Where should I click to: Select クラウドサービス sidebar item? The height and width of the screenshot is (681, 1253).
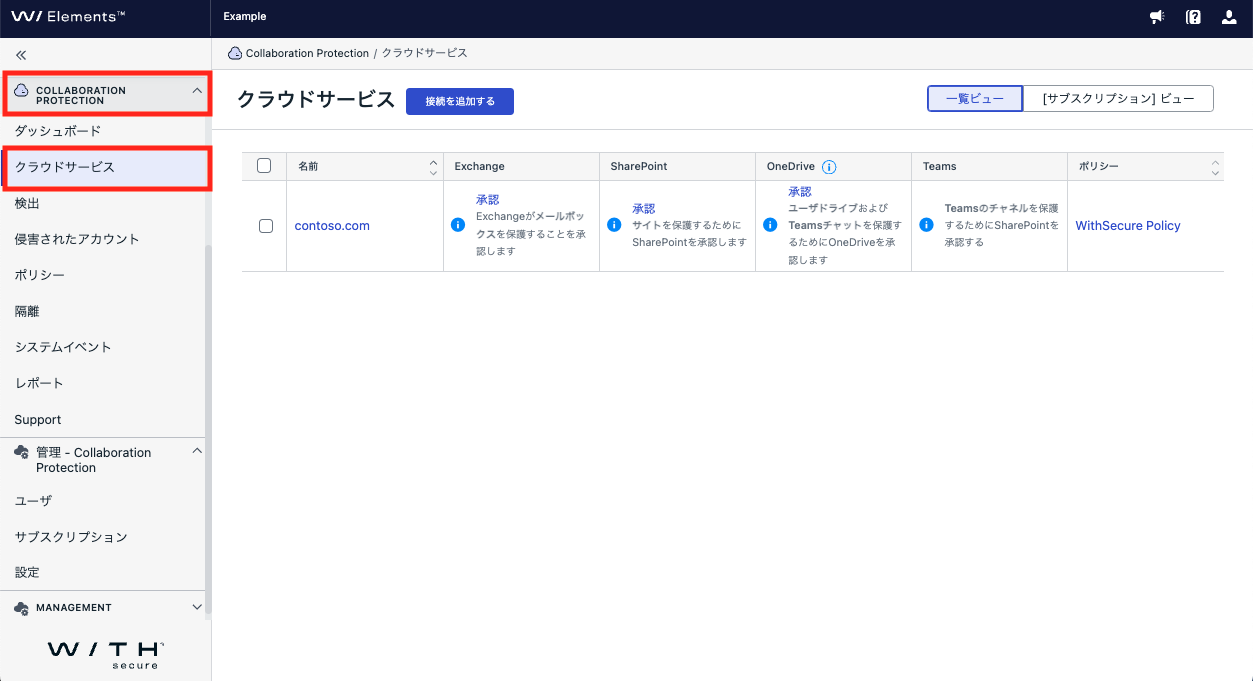[106, 167]
